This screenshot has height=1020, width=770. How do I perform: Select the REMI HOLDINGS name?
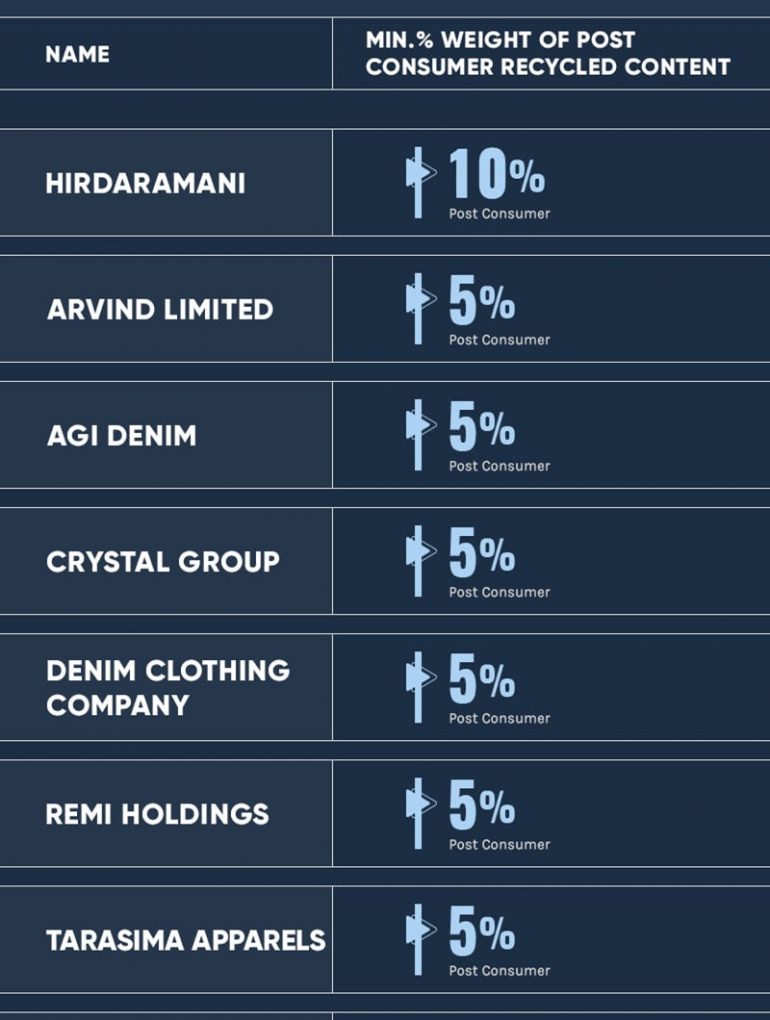157,814
